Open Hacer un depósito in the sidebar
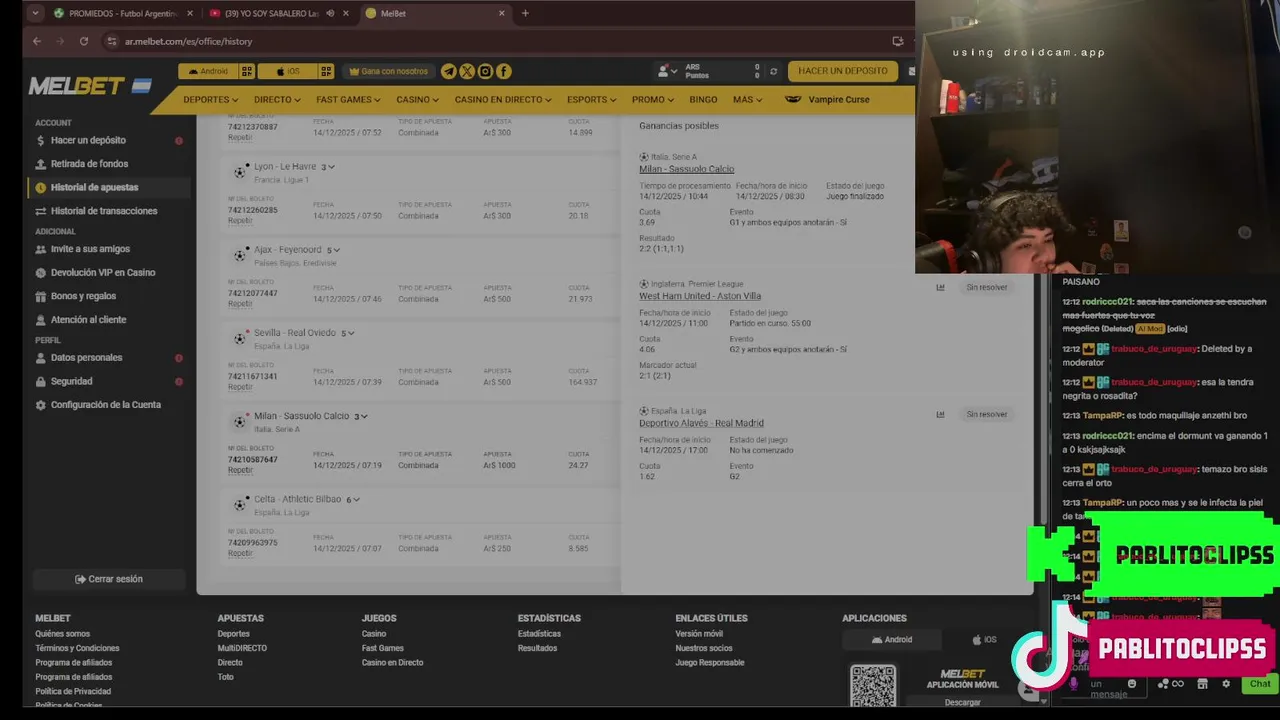The height and width of the screenshot is (720, 1280). pyautogui.click(x=88, y=141)
